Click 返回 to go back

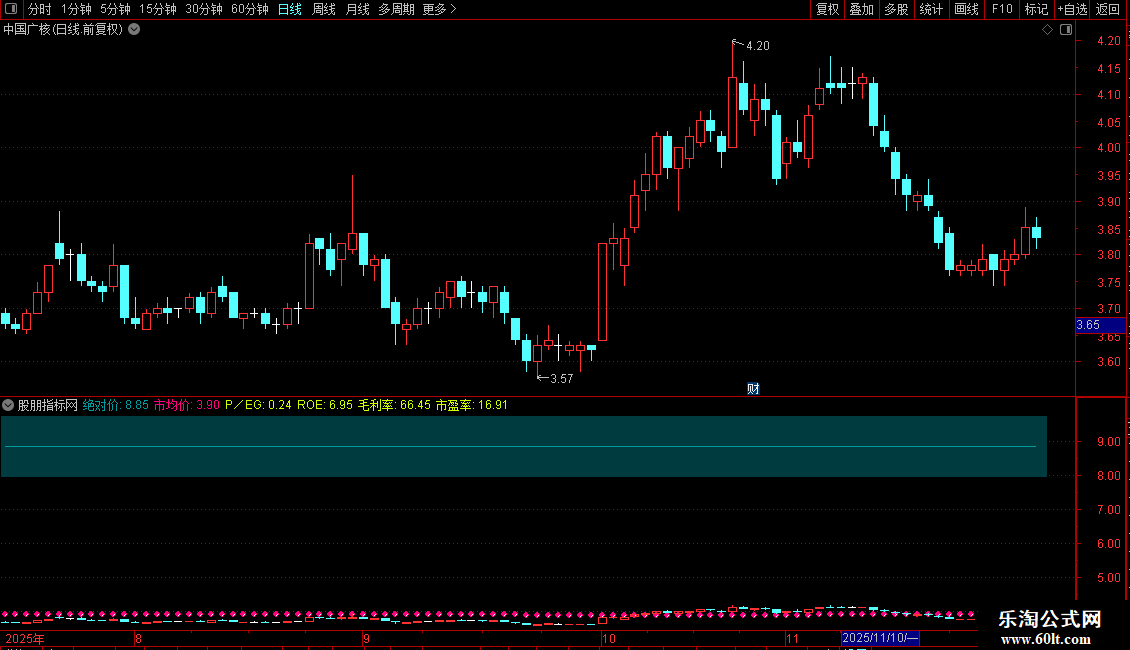point(1108,9)
